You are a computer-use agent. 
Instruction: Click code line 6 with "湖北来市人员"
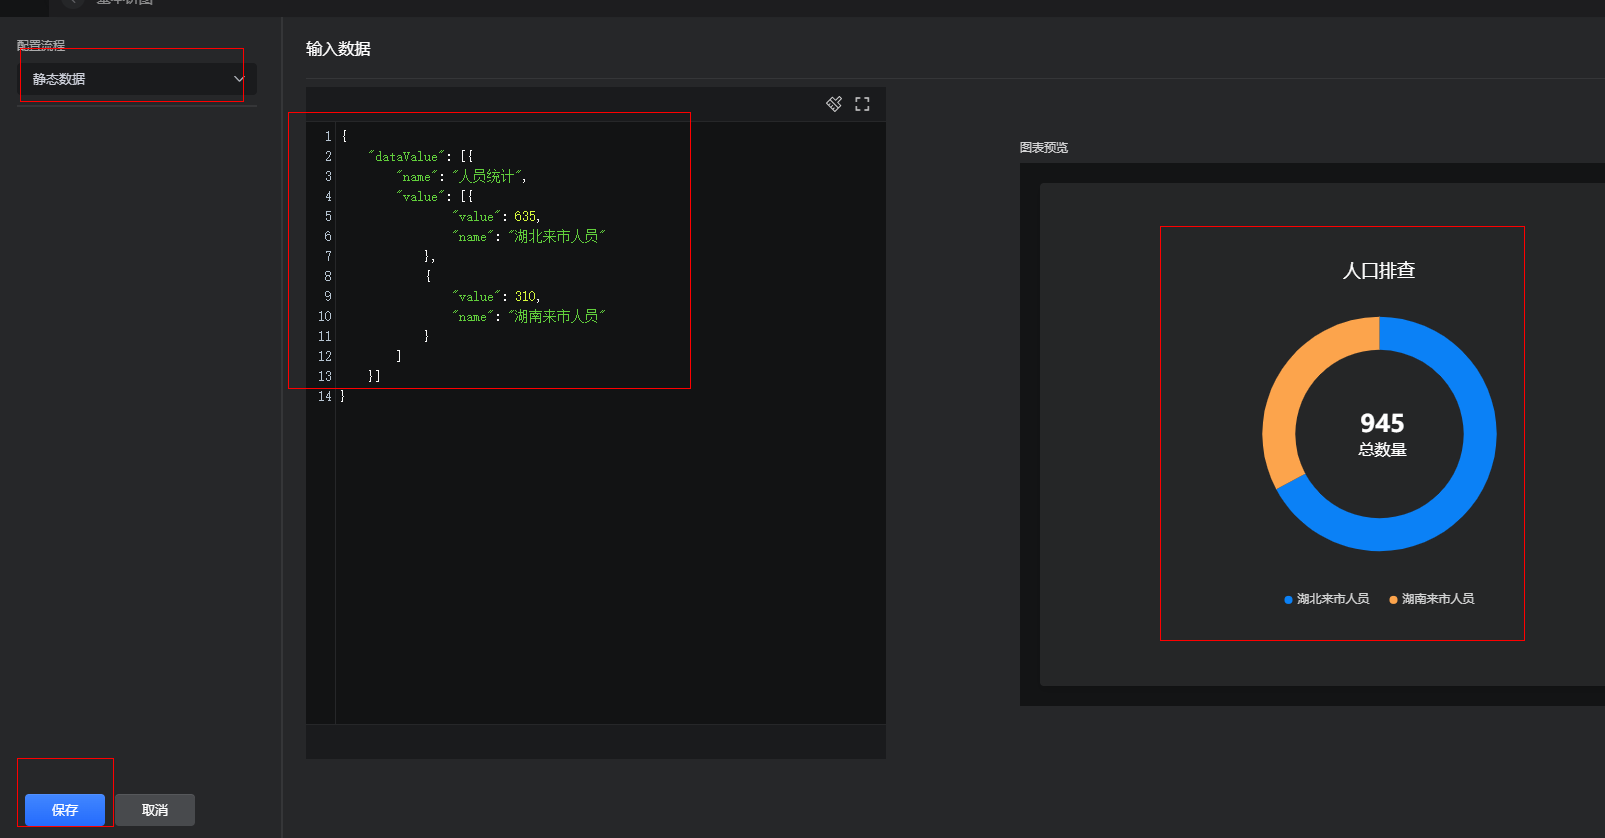click(x=529, y=237)
